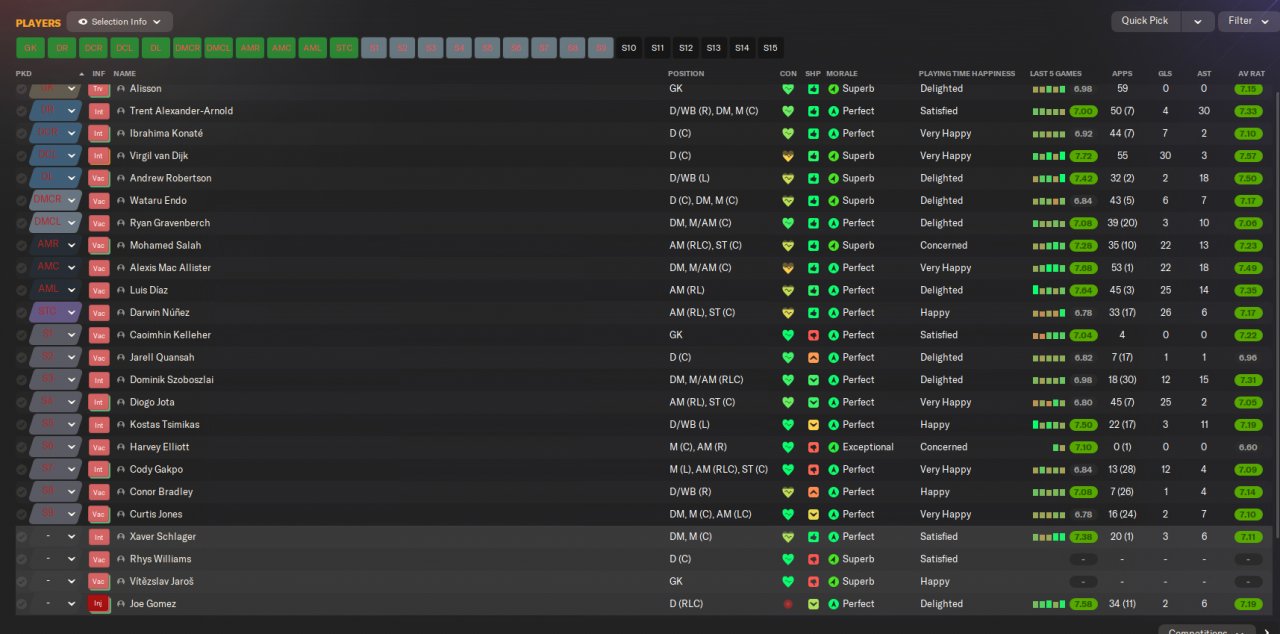Open Rhys Williams' unassigned position dropdown
Image resolution: width=1280 pixels, height=634 pixels.
pos(55,559)
